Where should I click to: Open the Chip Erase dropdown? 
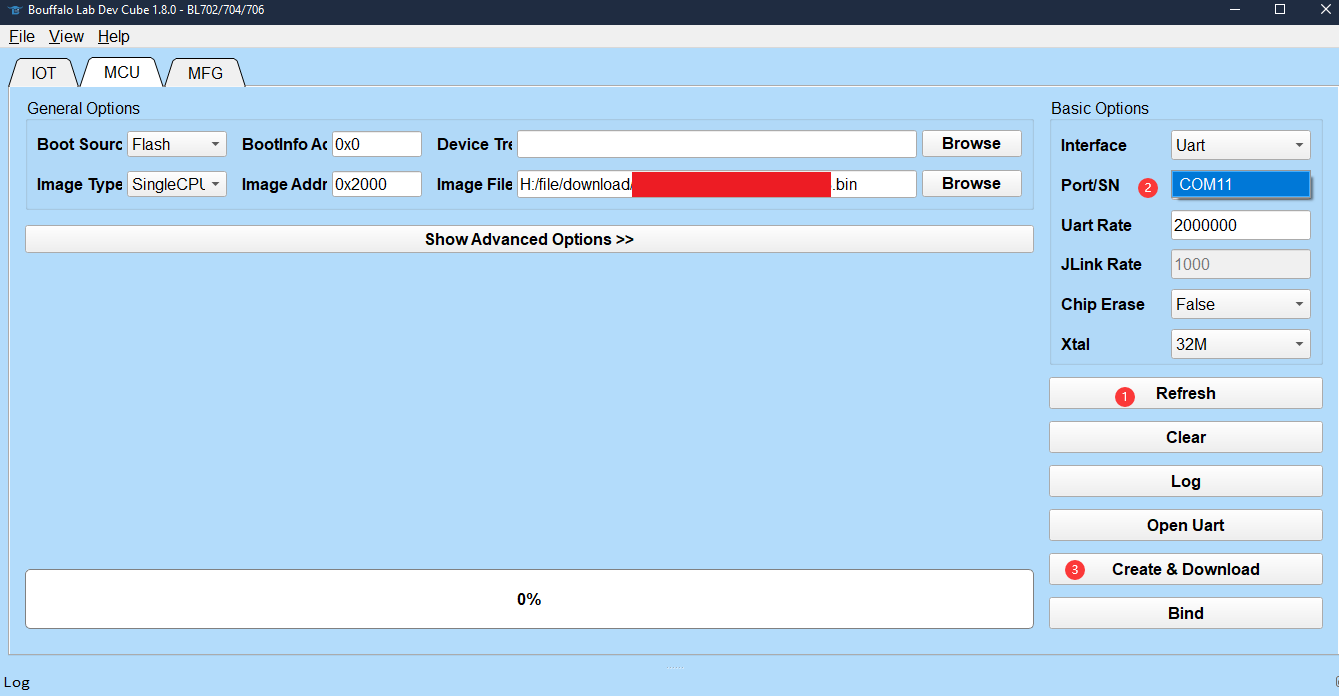1241,304
